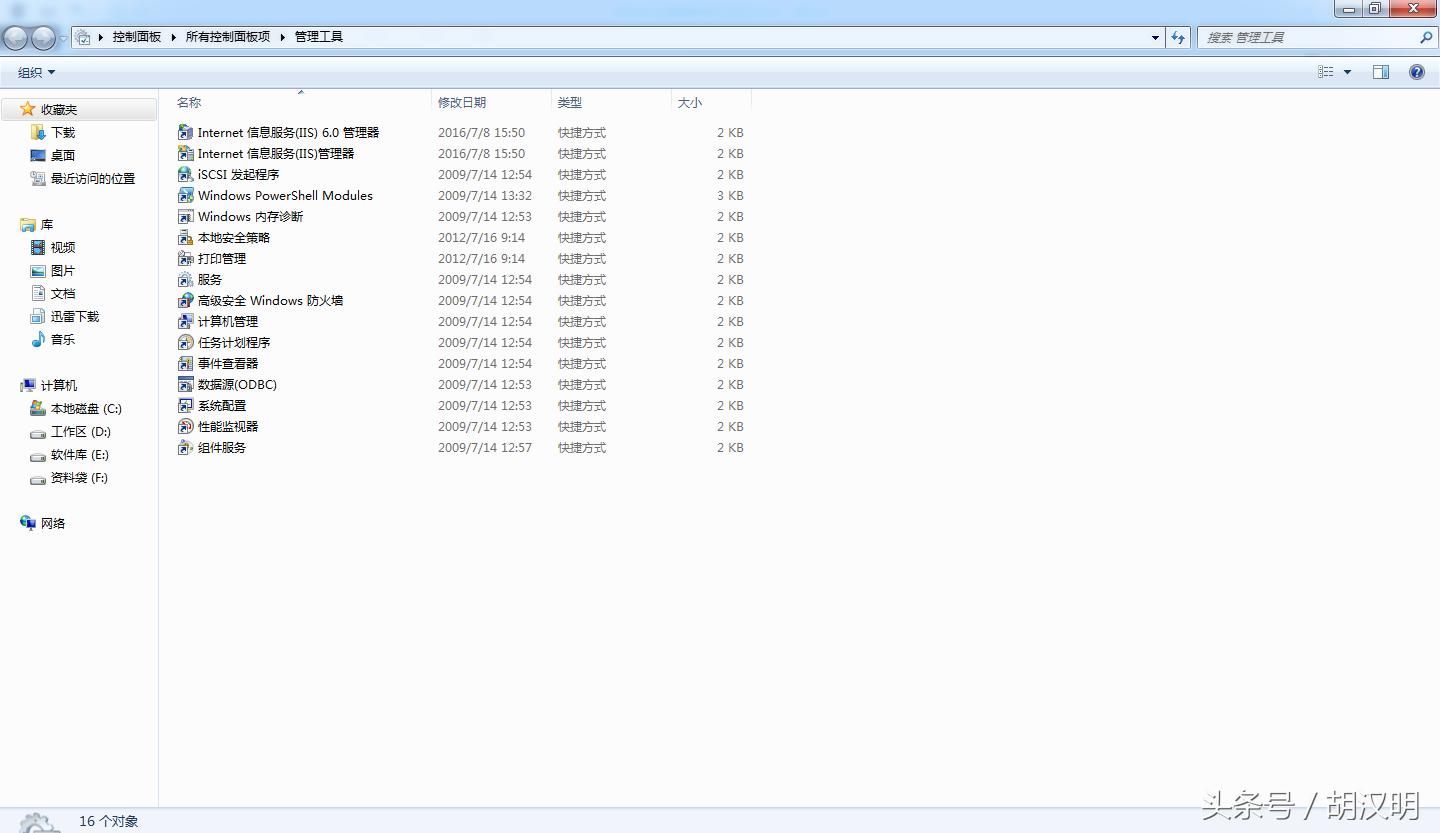Viewport: 1440px width, 833px height.
Task: Click the 快捷方式 type of 组件服务
Action: (x=582, y=447)
